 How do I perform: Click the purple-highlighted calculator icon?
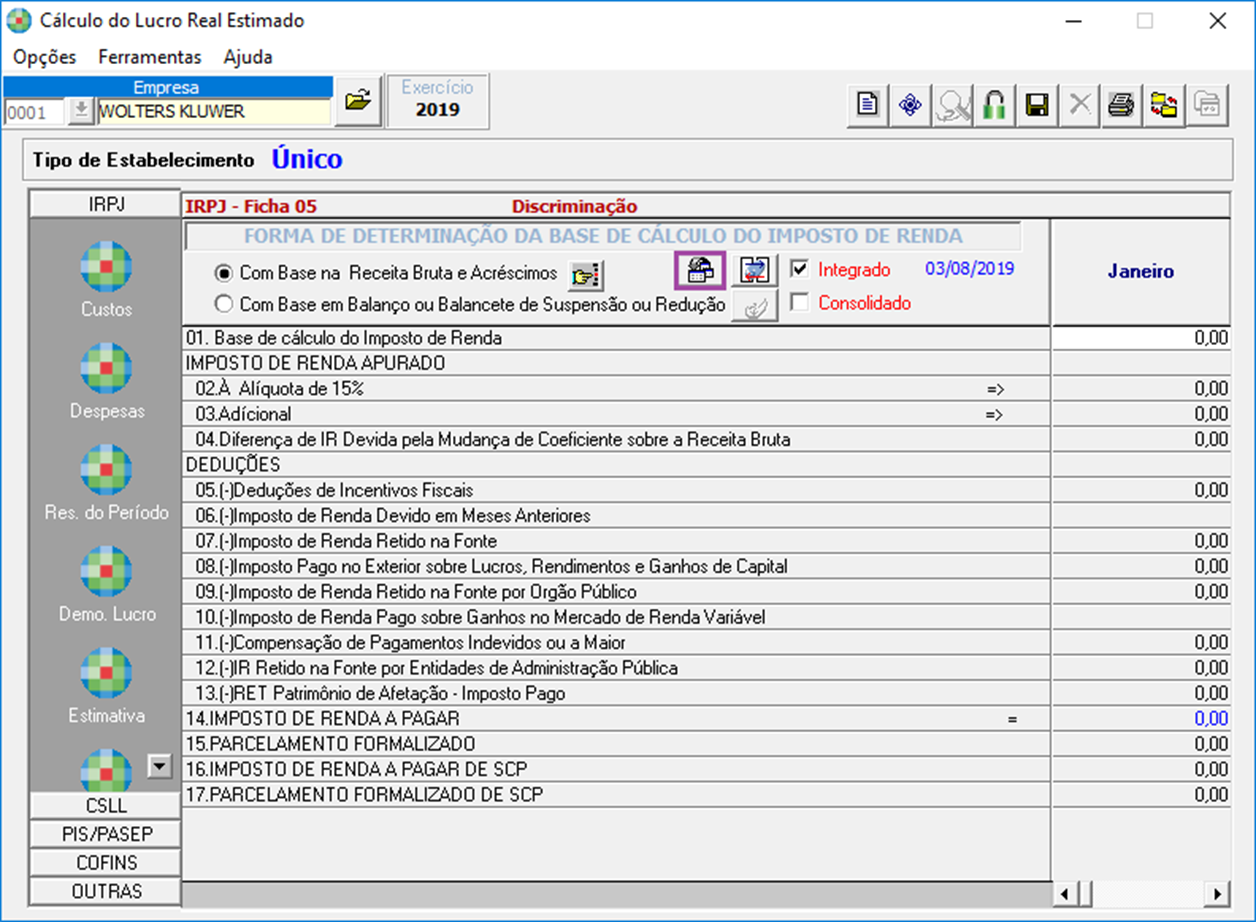pos(701,270)
